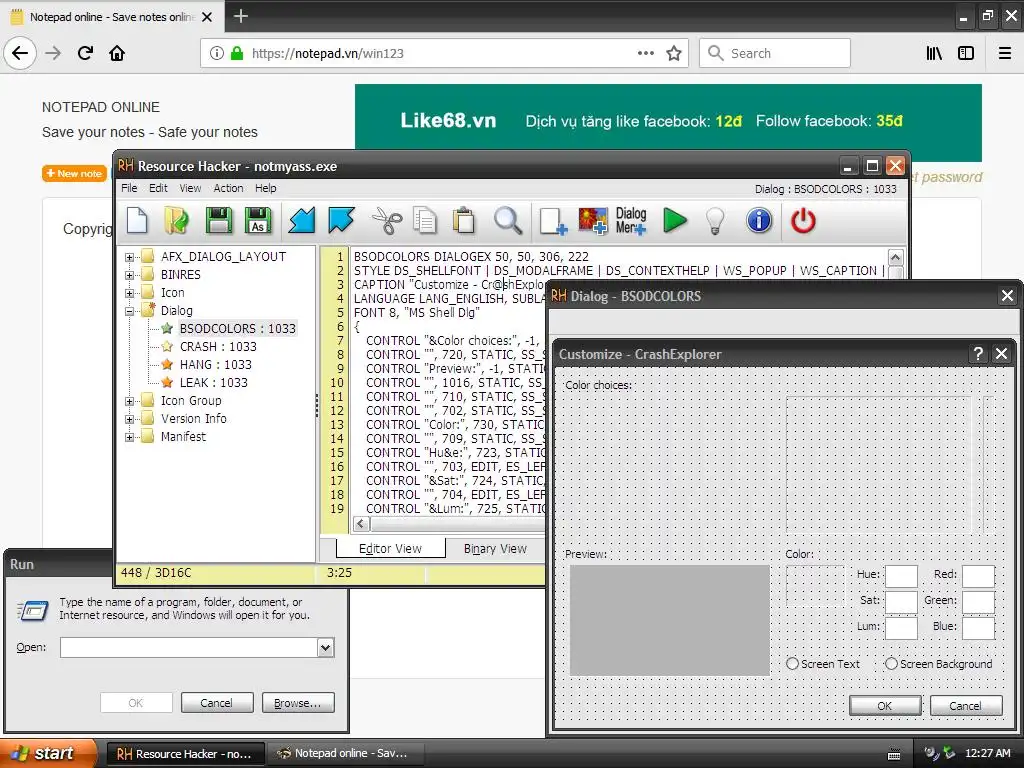Viewport: 1024px width, 768px height.
Task: Select Screen Background radio button
Action: coord(891,664)
